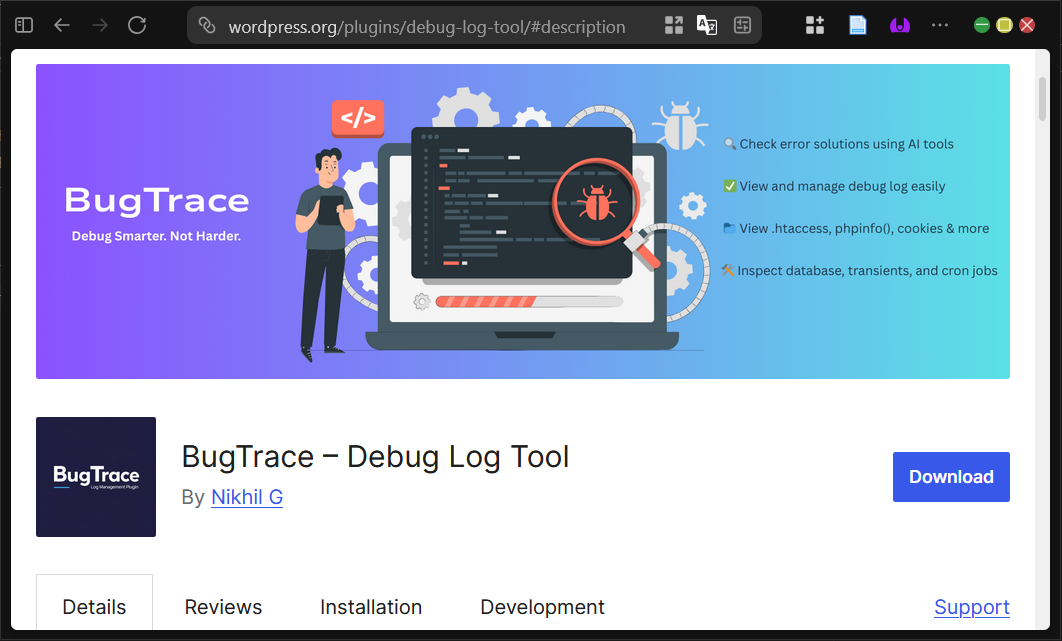The height and width of the screenshot is (641, 1062).
Task: Click the BugTrace – Debug Log Tool title
Action: [x=375, y=457]
